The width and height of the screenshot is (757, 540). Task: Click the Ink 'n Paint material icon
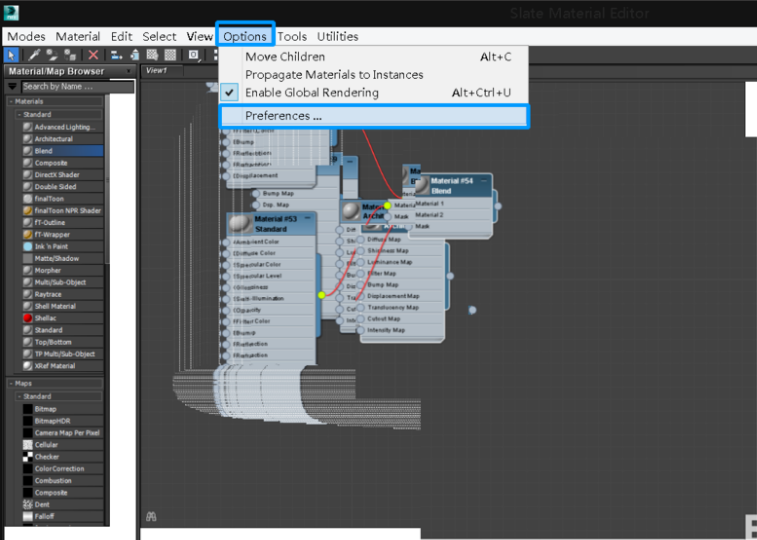[x=28, y=247]
